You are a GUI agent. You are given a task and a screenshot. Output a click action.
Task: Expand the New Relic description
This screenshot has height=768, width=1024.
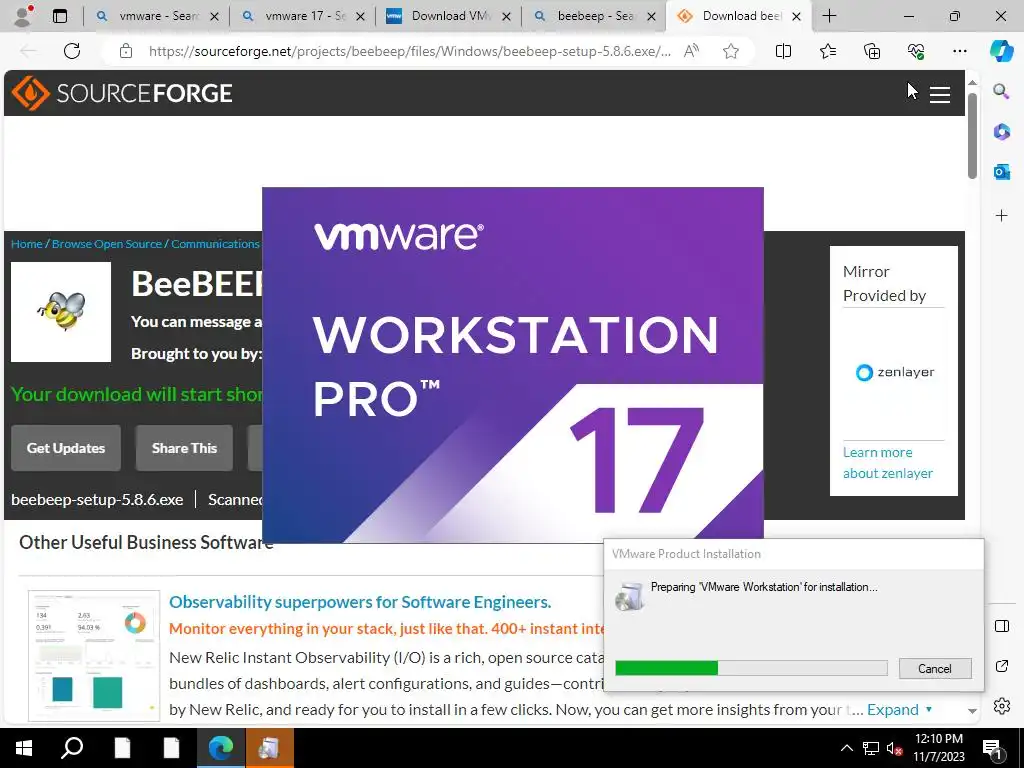(899, 710)
